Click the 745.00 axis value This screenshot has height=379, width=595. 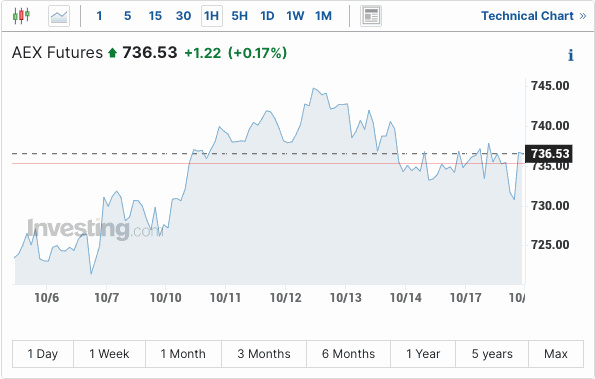(x=550, y=86)
